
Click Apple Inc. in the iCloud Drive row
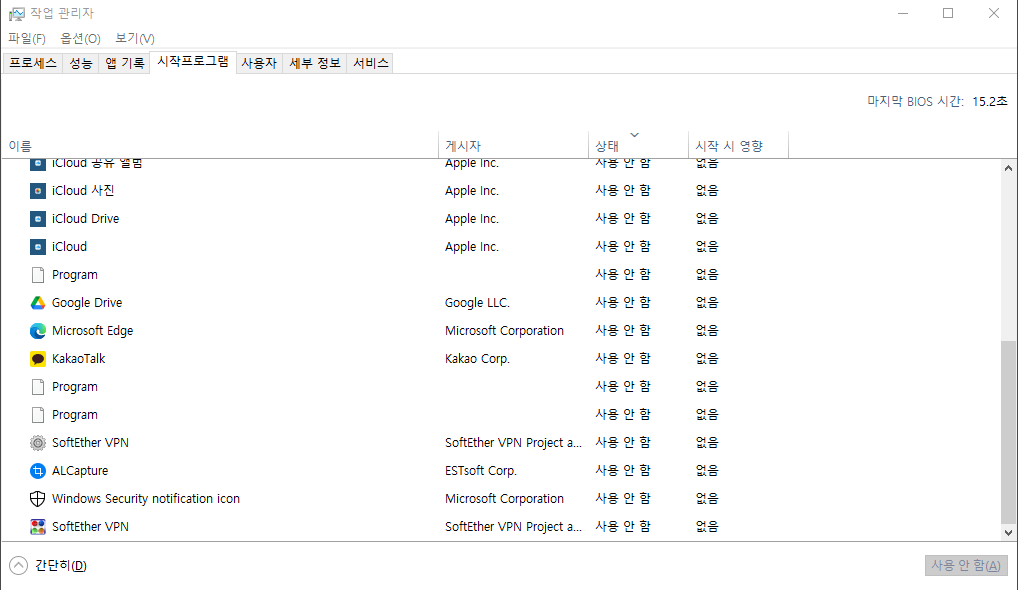(x=472, y=219)
